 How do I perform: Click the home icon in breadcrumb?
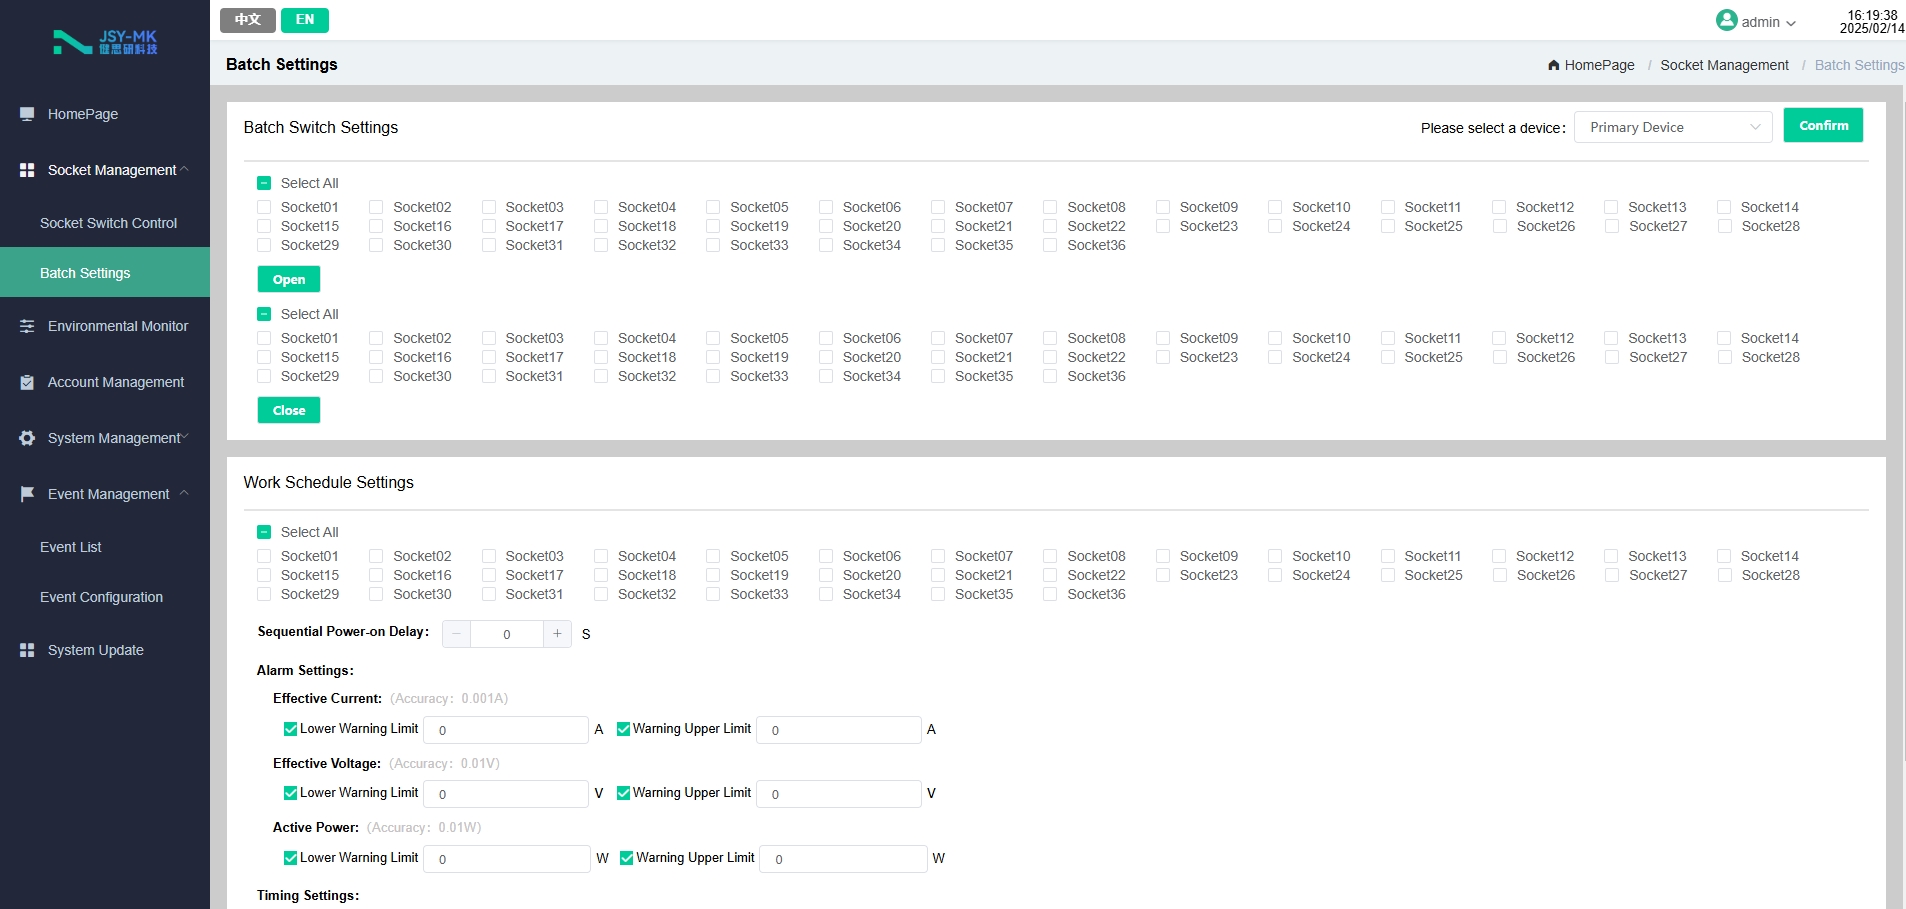pyautogui.click(x=1554, y=65)
